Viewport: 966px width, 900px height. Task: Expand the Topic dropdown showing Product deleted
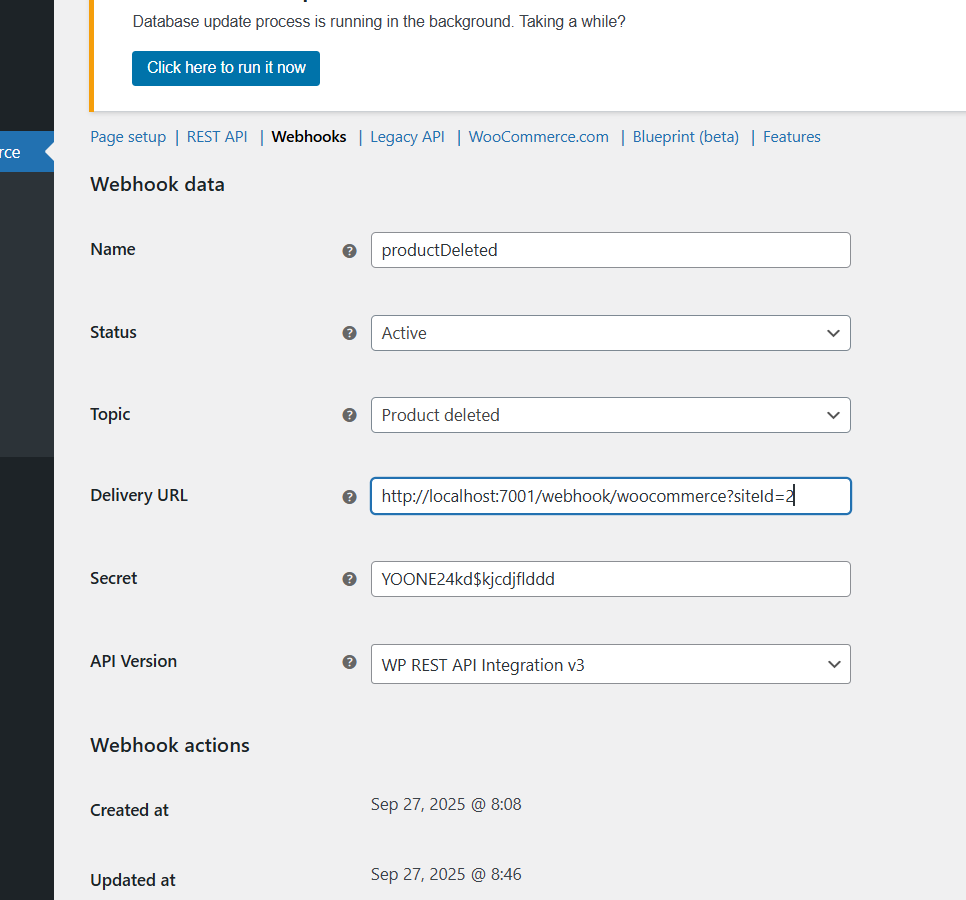(x=610, y=415)
